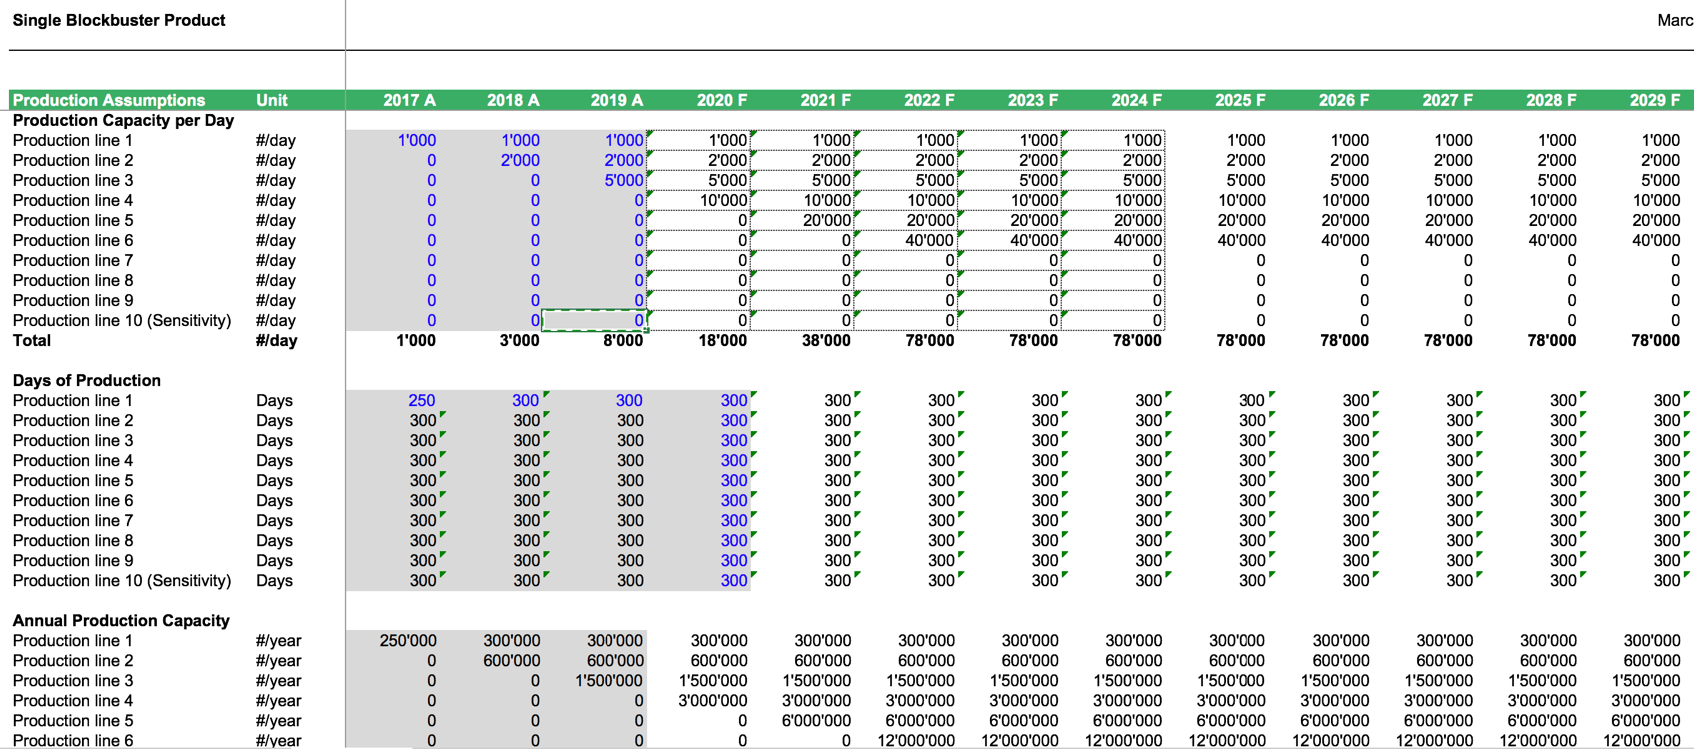This screenshot has height=749, width=1694.
Task: Select Production line 1 days 300 for 2018 A
Action: click(x=526, y=400)
